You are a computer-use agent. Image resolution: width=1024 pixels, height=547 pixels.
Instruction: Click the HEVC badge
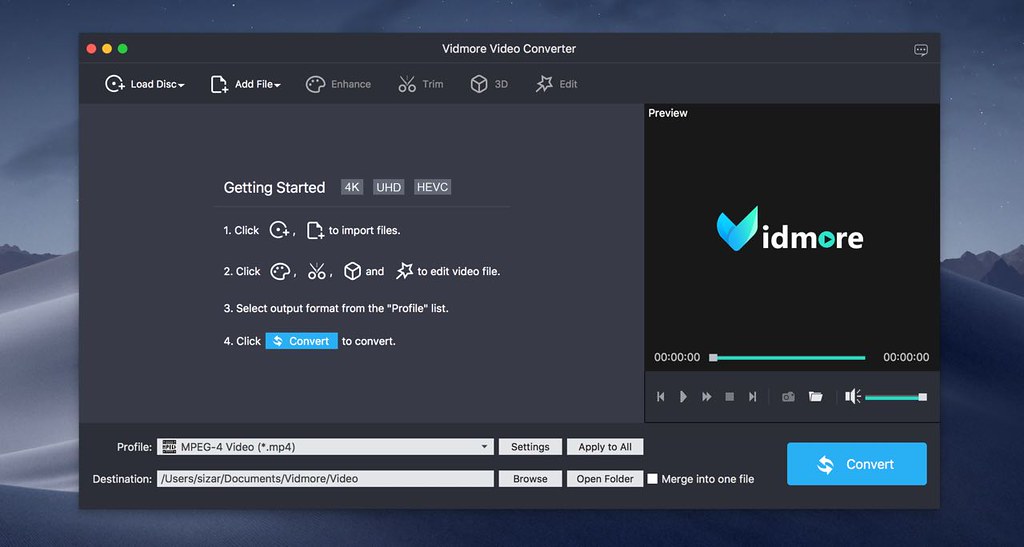(x=432, y=187)
